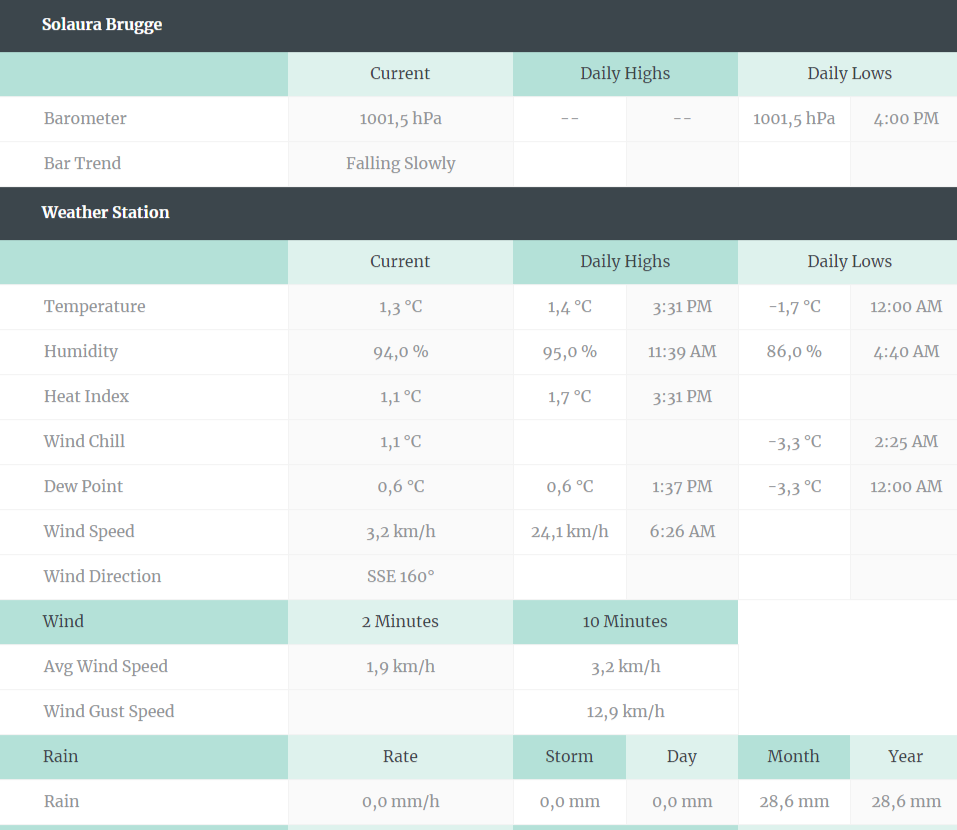Click humidity daily high 95,0 %
Viewport: 957px width, 830px height.
pyautogui.click(x=569, y=352)
